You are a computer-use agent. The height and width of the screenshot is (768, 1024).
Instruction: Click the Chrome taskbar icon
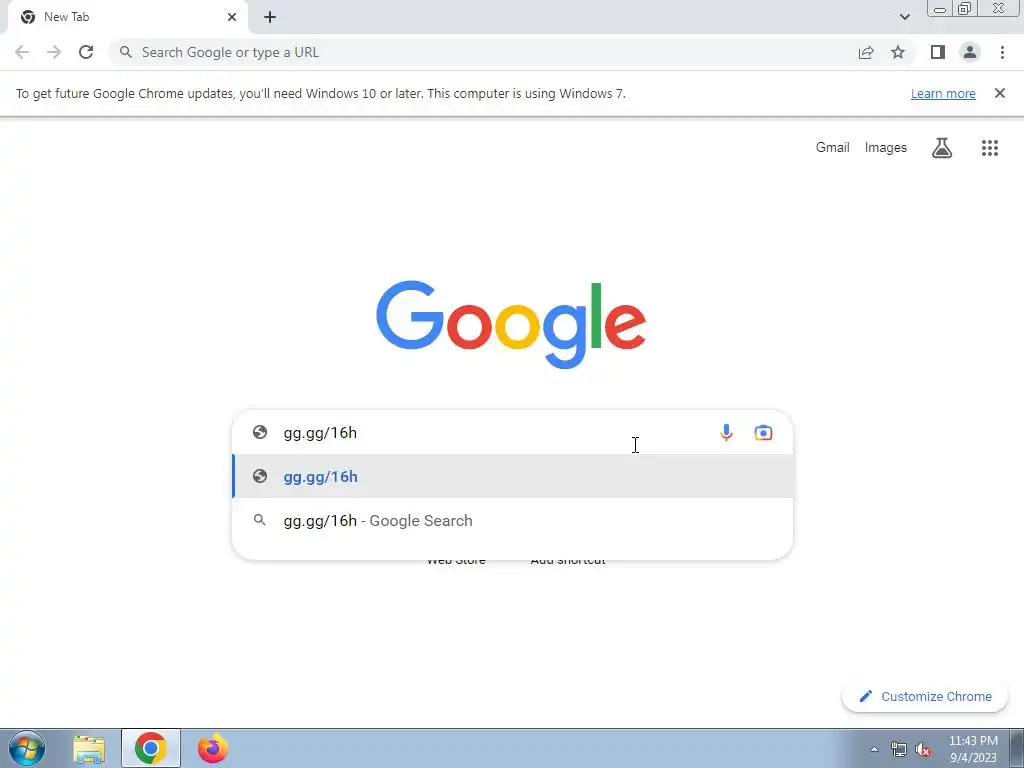[151, 748]
